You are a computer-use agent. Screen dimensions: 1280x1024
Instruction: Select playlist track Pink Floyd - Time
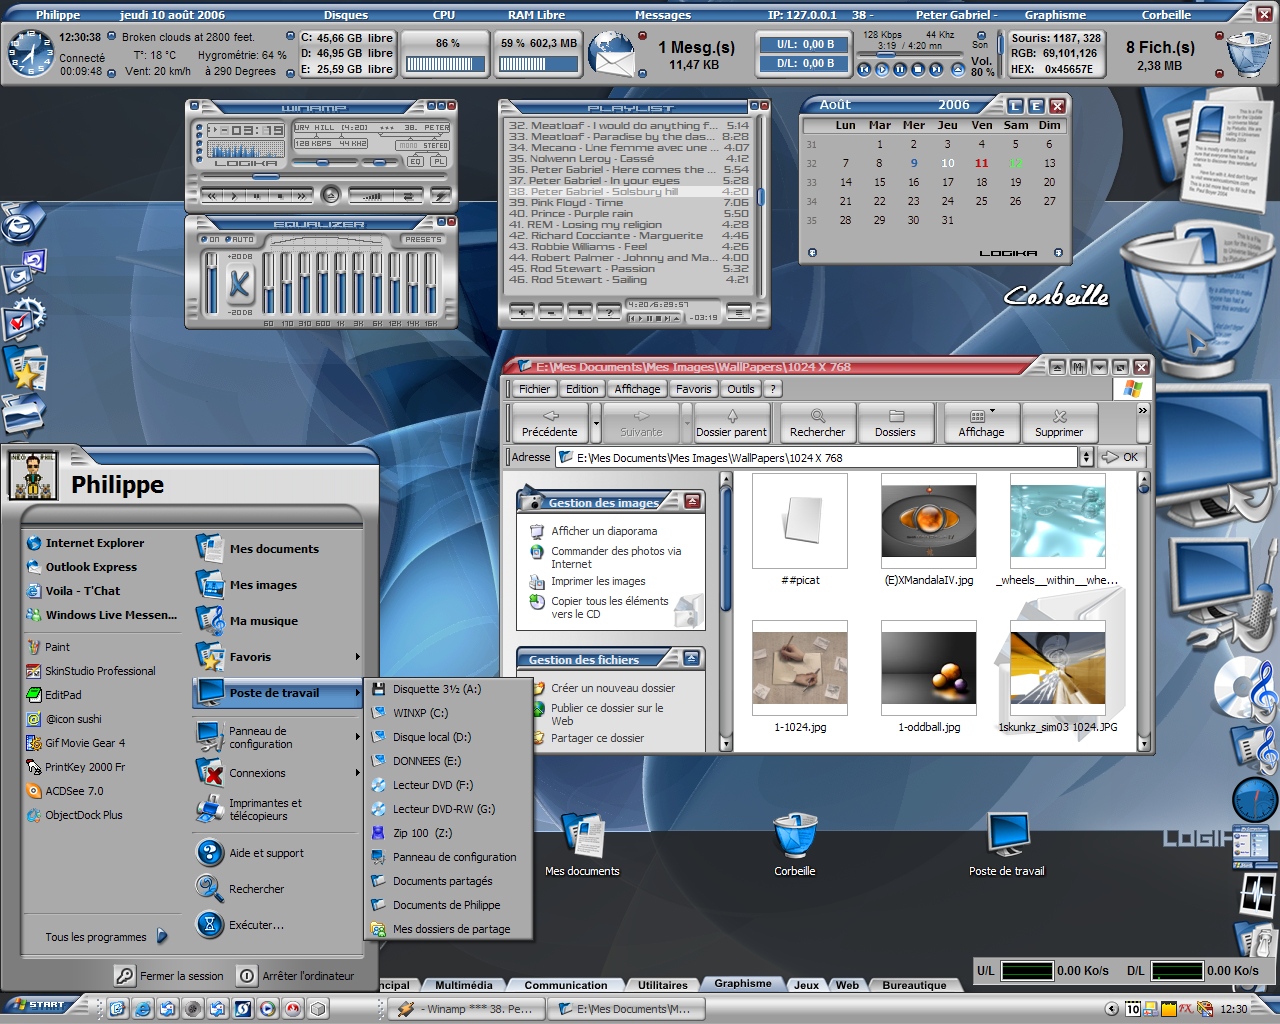click(x=629, y=202)
